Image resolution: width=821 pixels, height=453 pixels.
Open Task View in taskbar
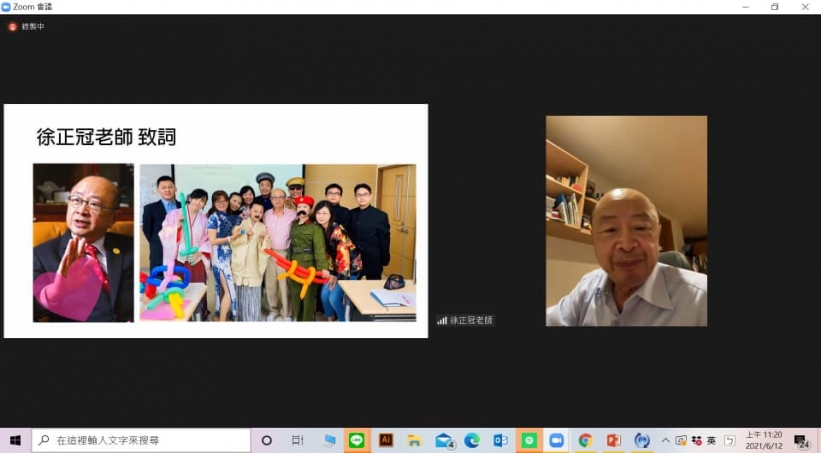(x=297, y=440)
